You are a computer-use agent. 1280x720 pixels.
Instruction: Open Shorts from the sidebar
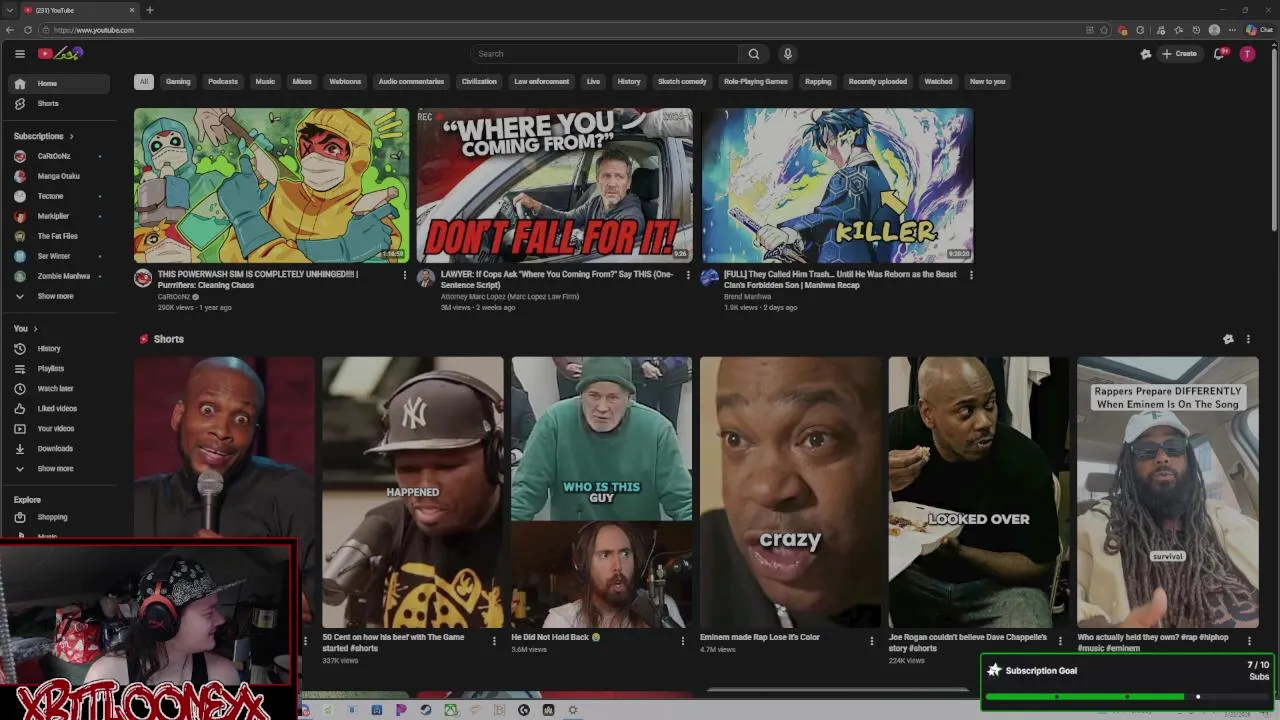click(x=59, y=104)
